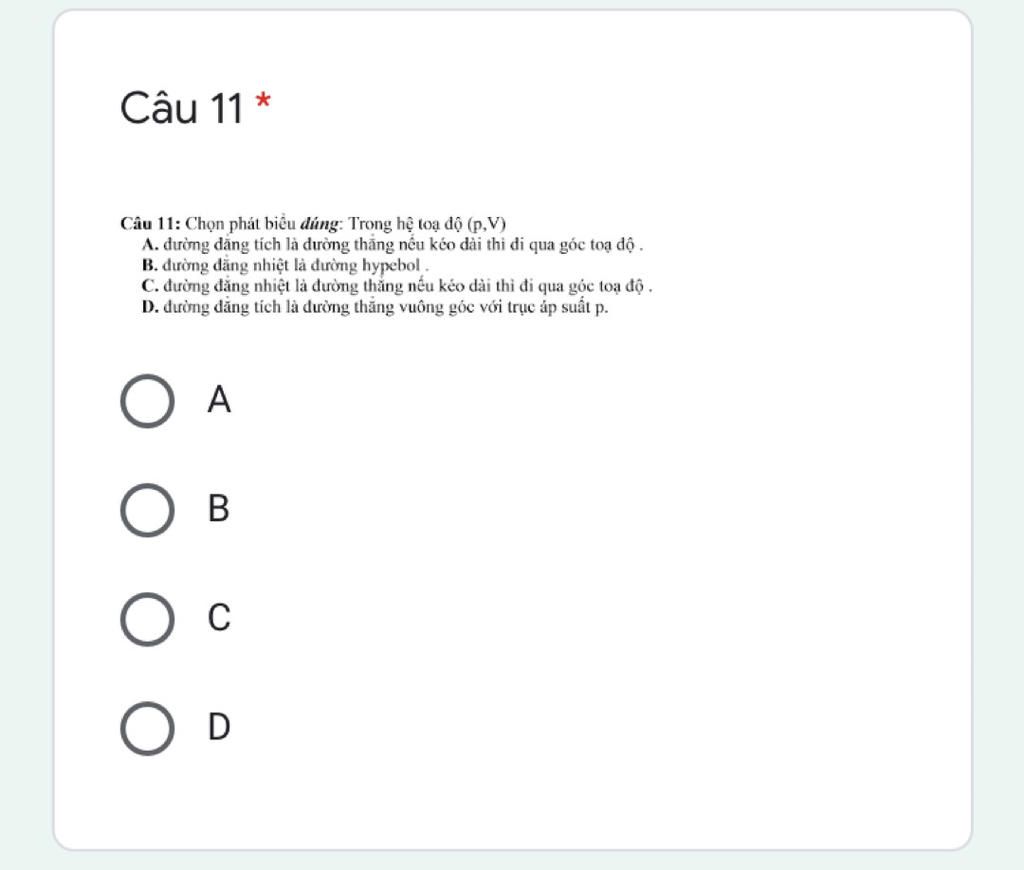The height and width of the screenshot is (870, 1024).
Task: Click the letter D option label
Action: click(219, 726)
